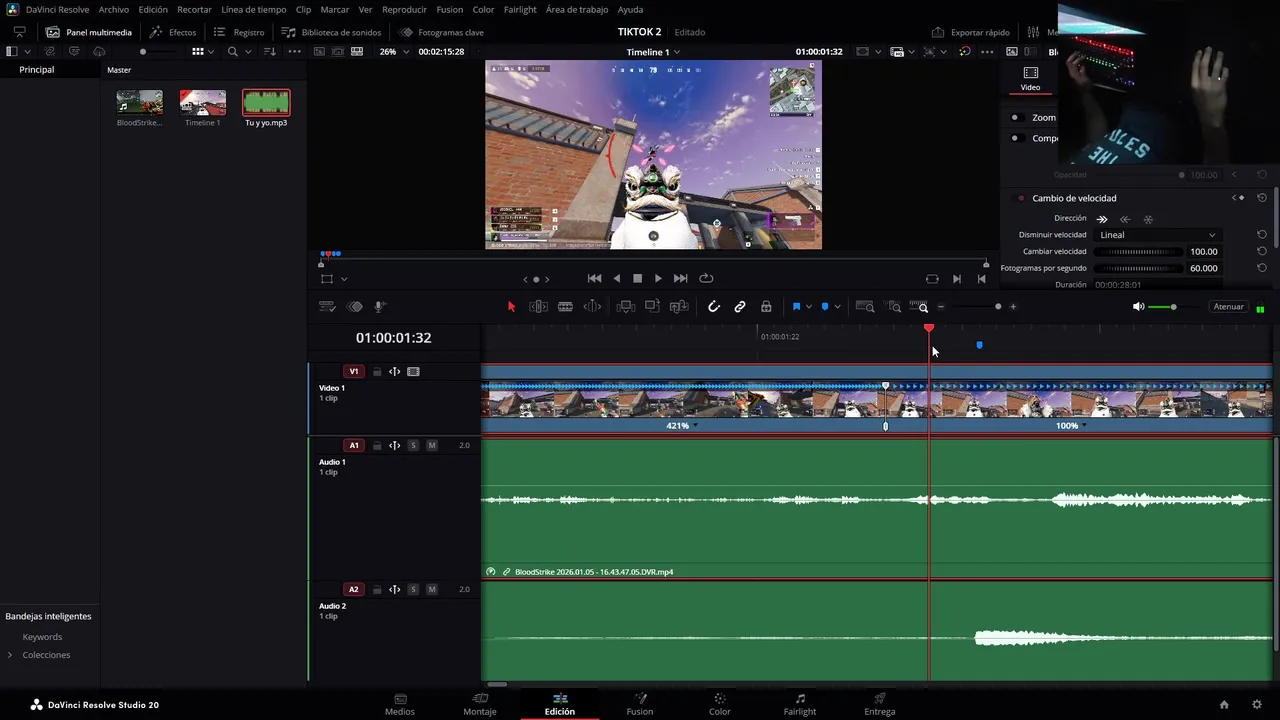This screenshot has height=720, width=1280.
Task: Toggle timeline snapping magnet
Action: tap(714, 307)
